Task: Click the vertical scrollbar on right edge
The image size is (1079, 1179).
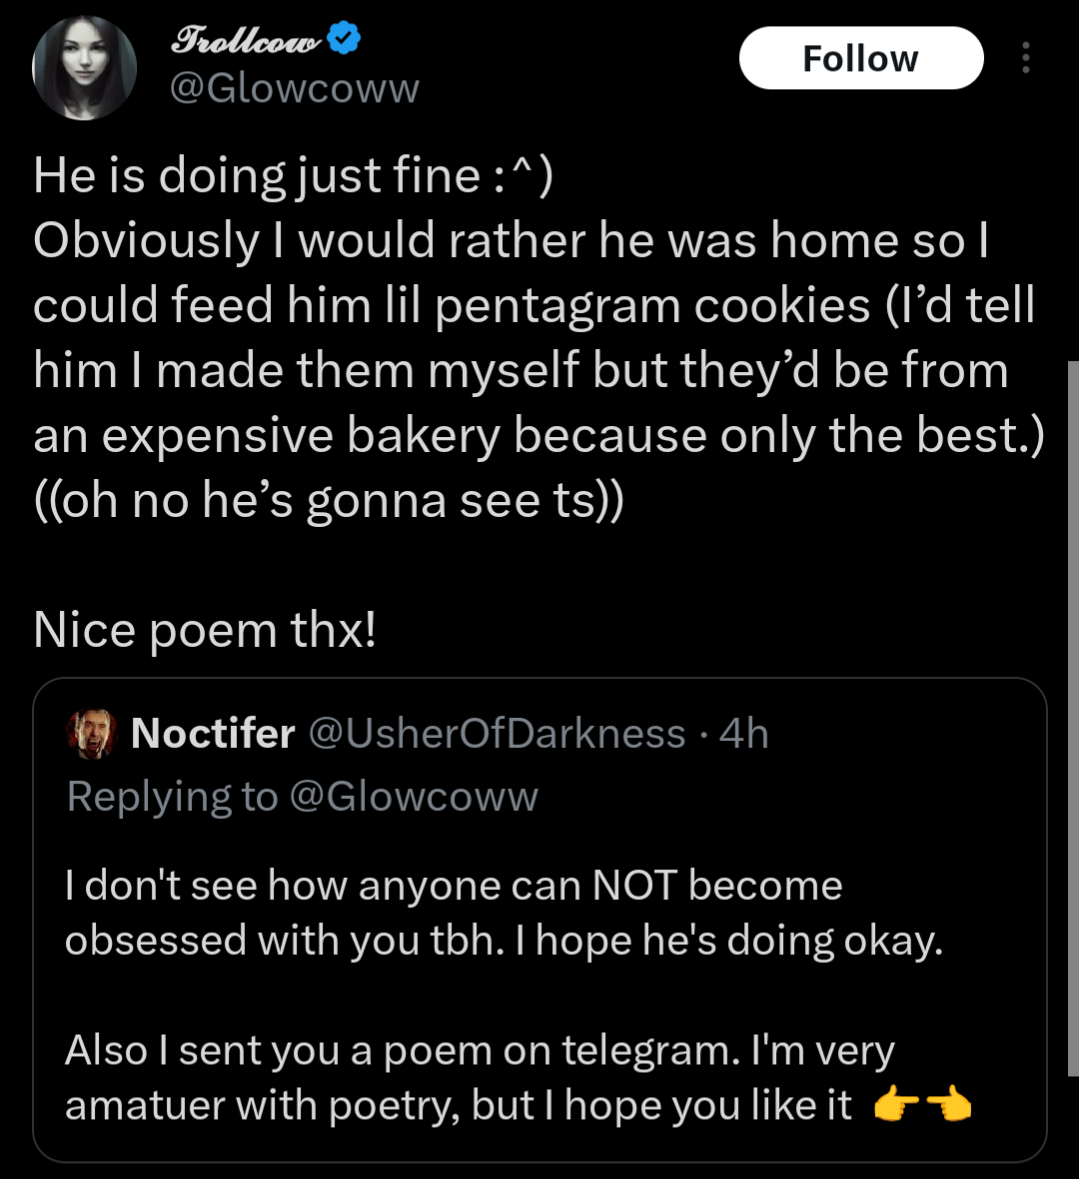Action: click(x=1072, y=700)
